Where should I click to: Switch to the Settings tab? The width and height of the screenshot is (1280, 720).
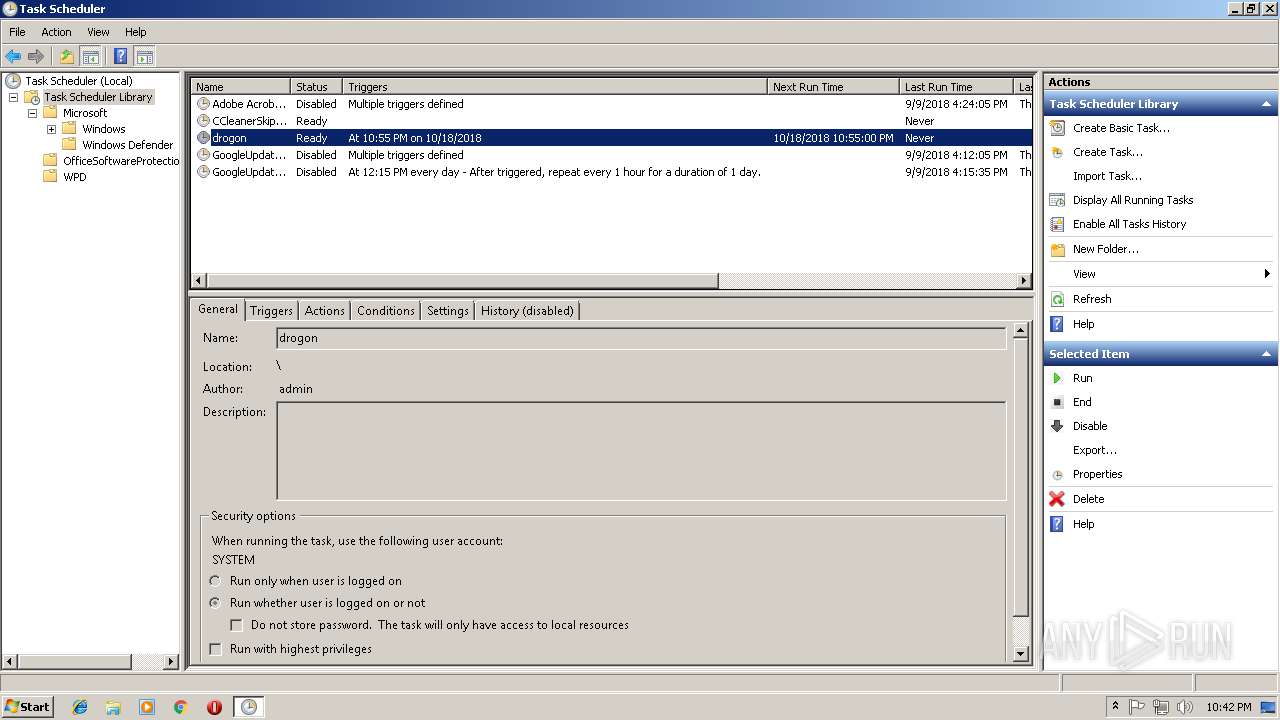447,311
